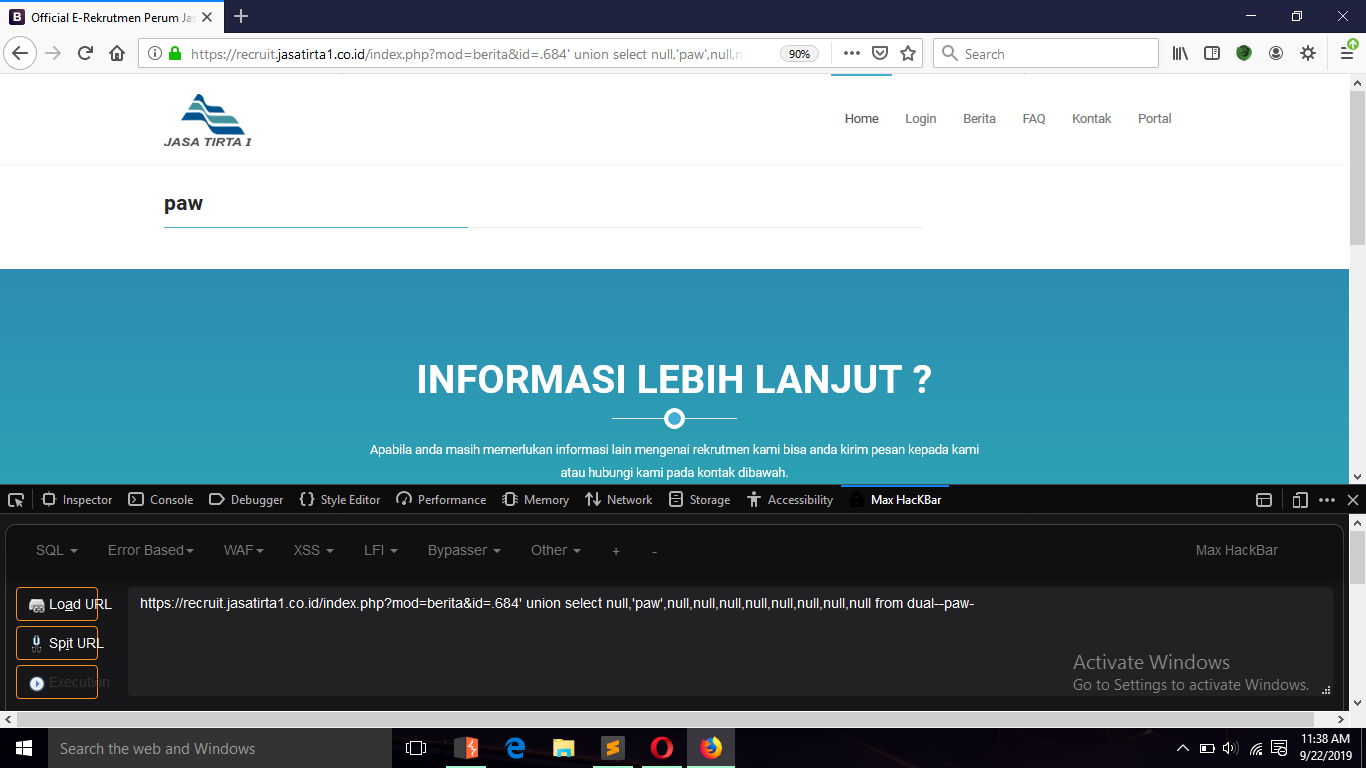Open the volume icon in system tray
The height and width of the screenshot is (768, 1366).
[x=1230, y=748]
